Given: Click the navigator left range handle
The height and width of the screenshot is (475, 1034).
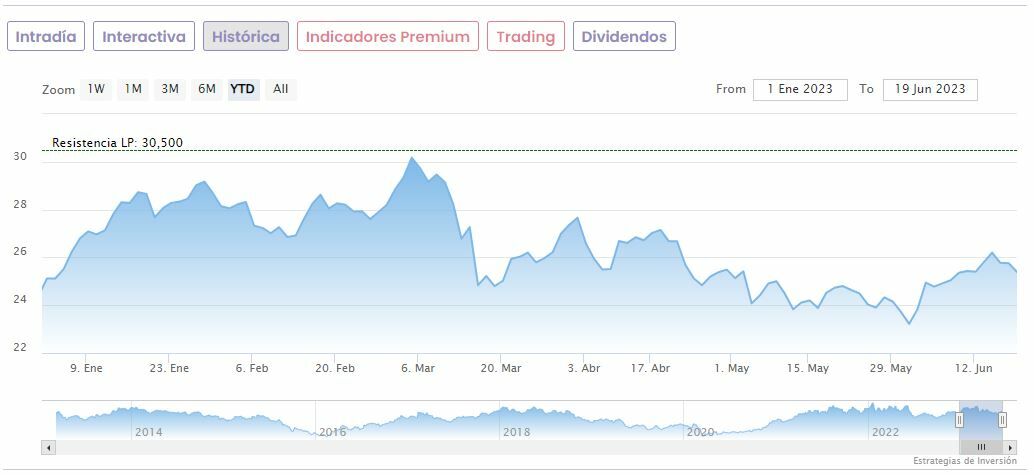Looking at the screenshot, I should click(959, 420).
